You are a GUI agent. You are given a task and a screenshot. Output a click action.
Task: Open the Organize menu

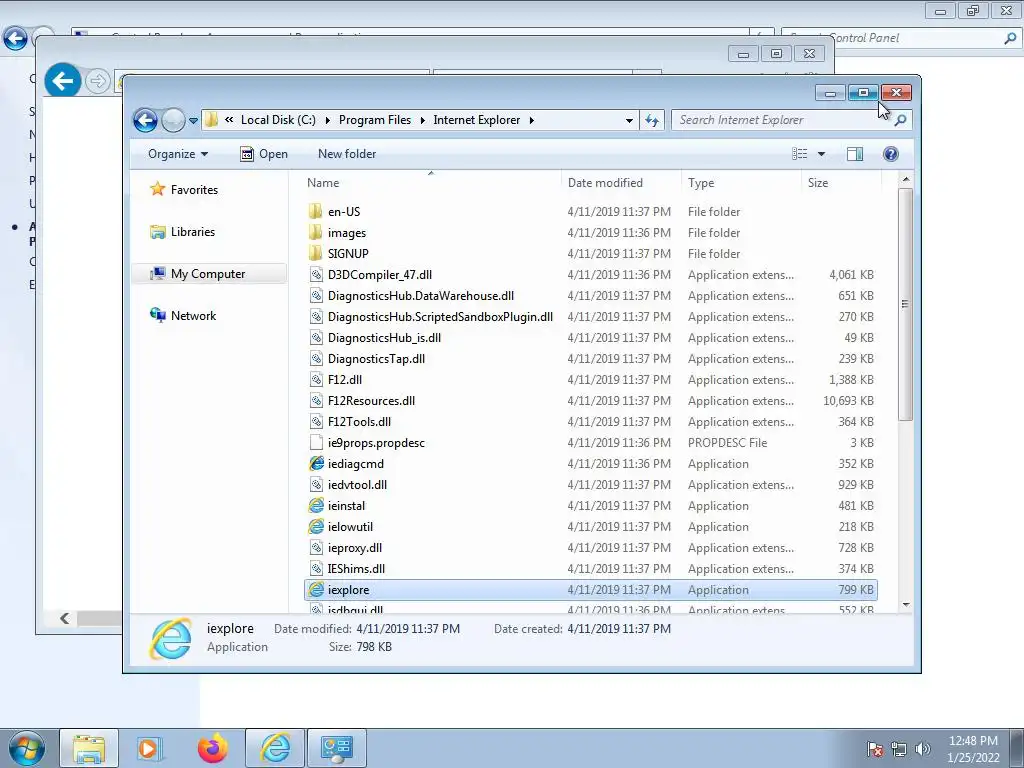coord(178,154)
